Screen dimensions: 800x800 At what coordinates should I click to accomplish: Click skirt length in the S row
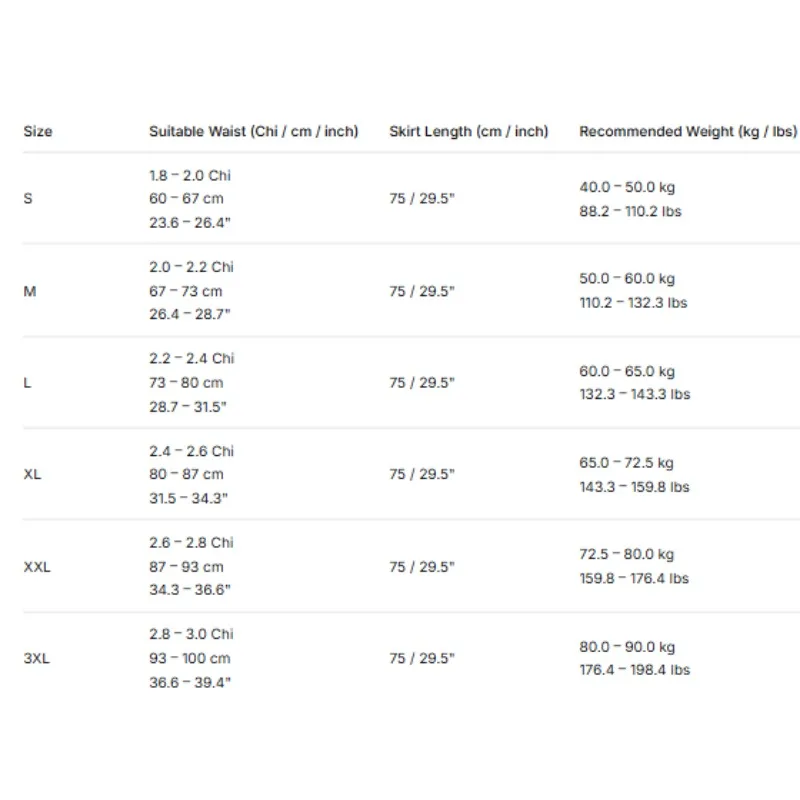tap(421, 198)
